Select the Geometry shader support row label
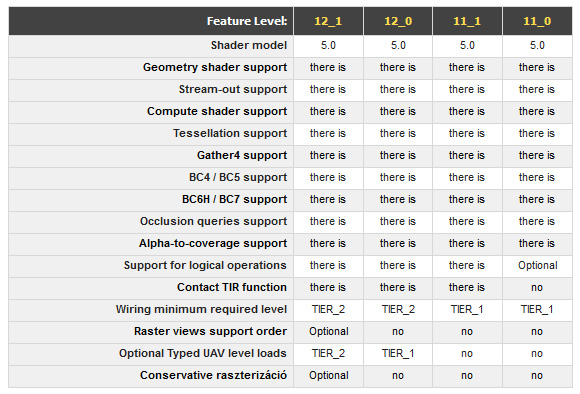Viewport: 580px width, 394px height. (x=215, y=67)
